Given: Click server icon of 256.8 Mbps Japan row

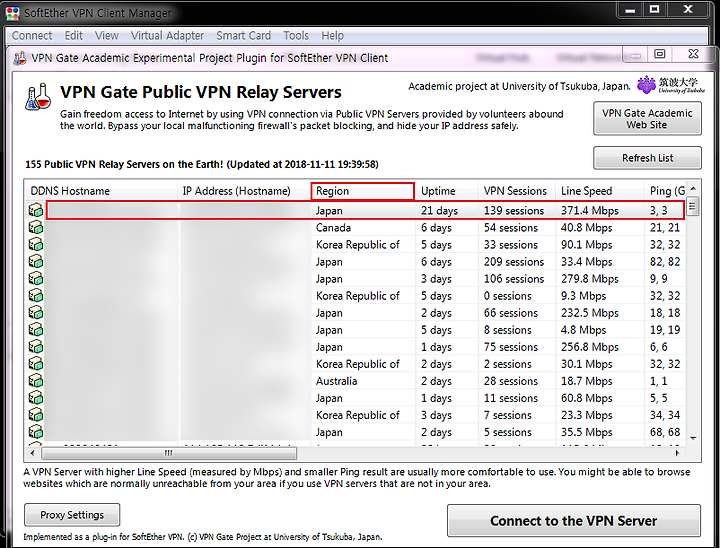Looking at the screenshot, I should click(x=36, y=347).
